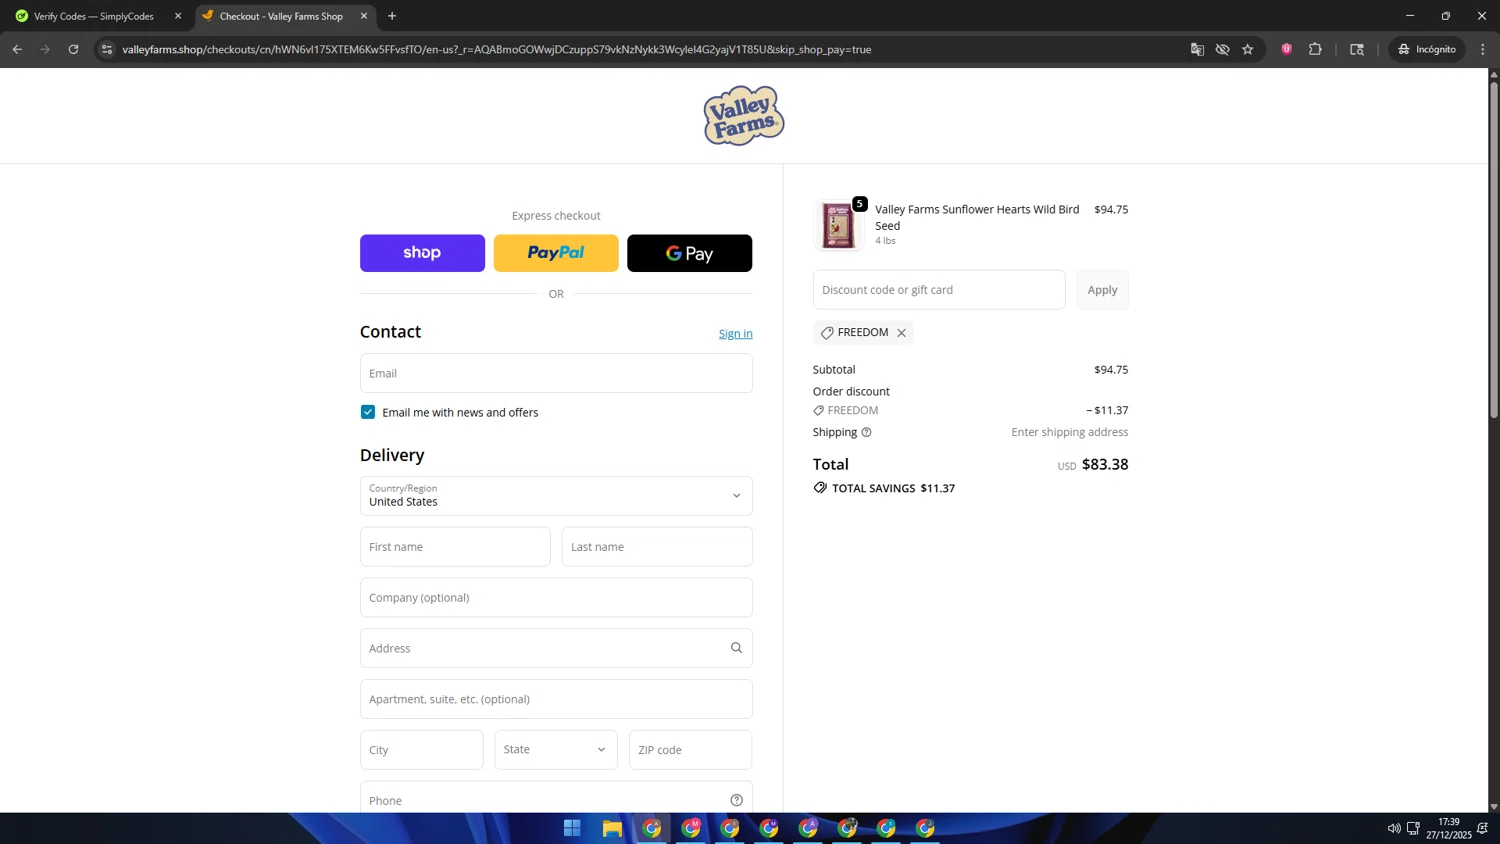1500x844 pixels.
Task: Open site information icon in address bar
Action: point(107,49)
